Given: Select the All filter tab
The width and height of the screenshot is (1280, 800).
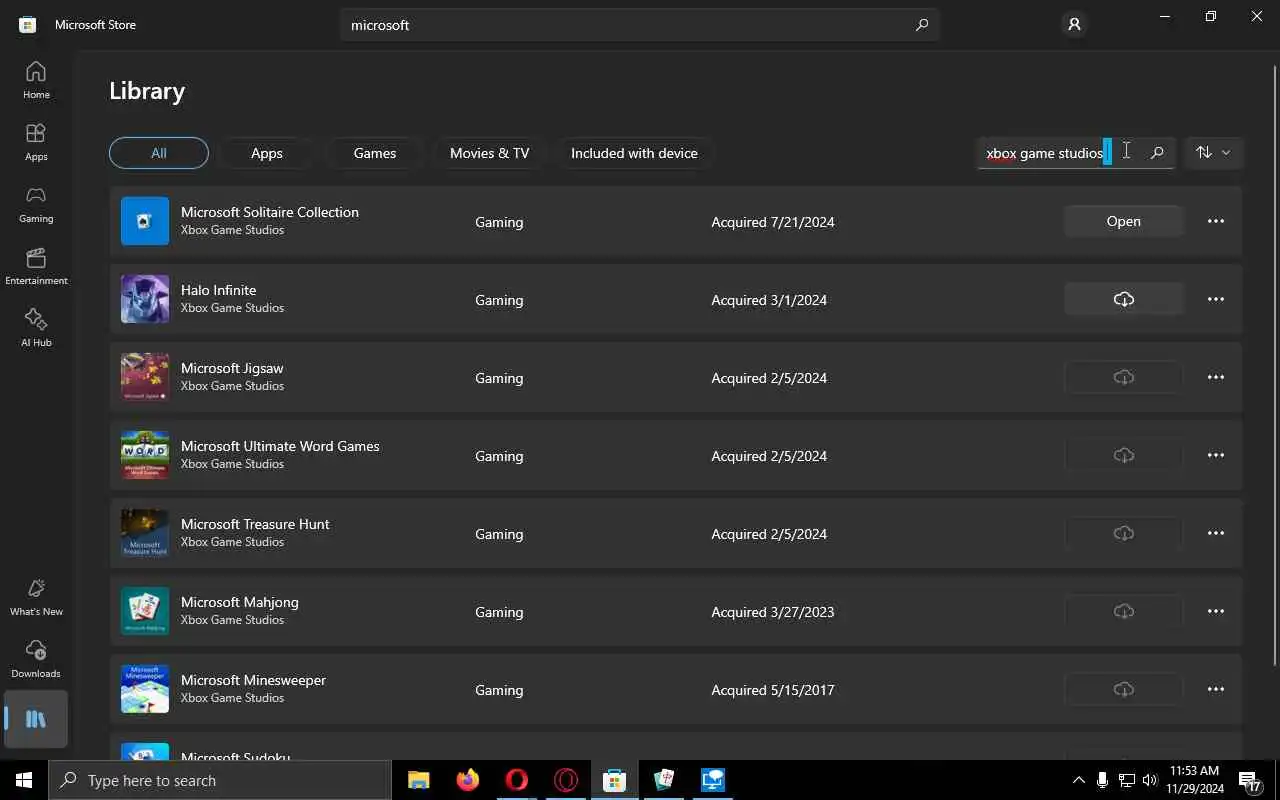Looking at the screenshot, I should pos(159,153).
